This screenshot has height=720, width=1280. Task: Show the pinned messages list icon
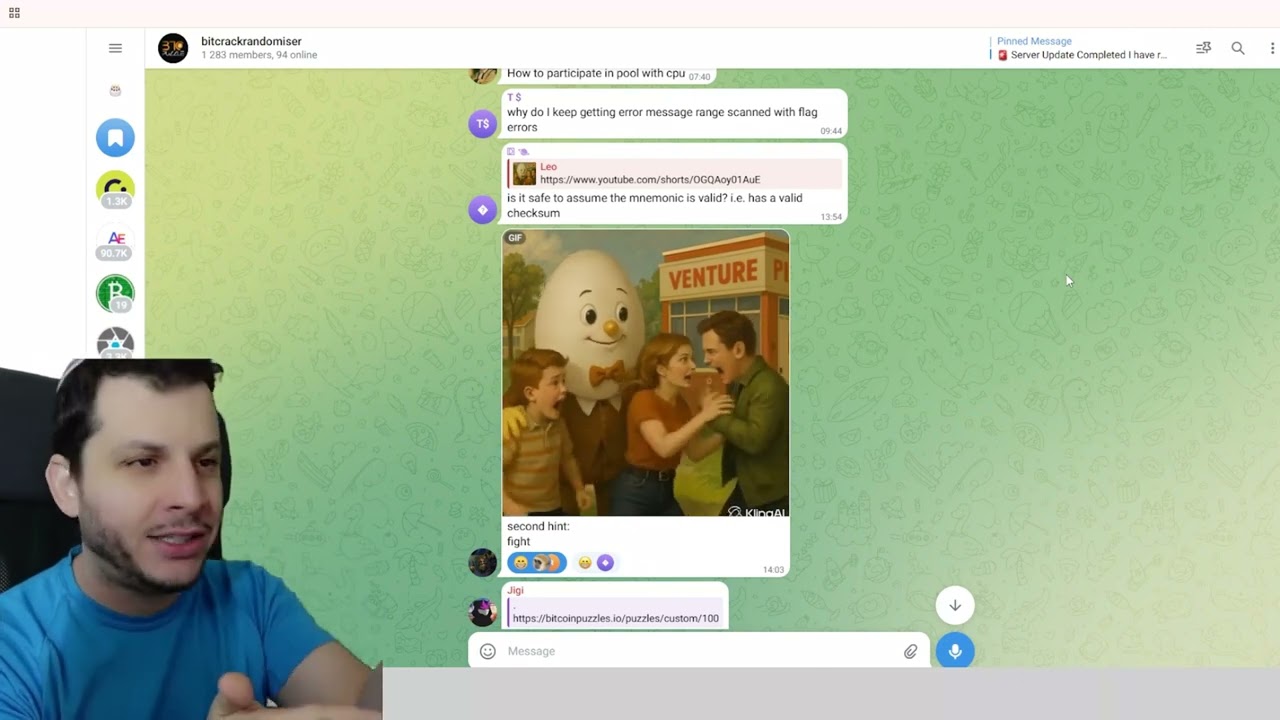pos(1203,48)
